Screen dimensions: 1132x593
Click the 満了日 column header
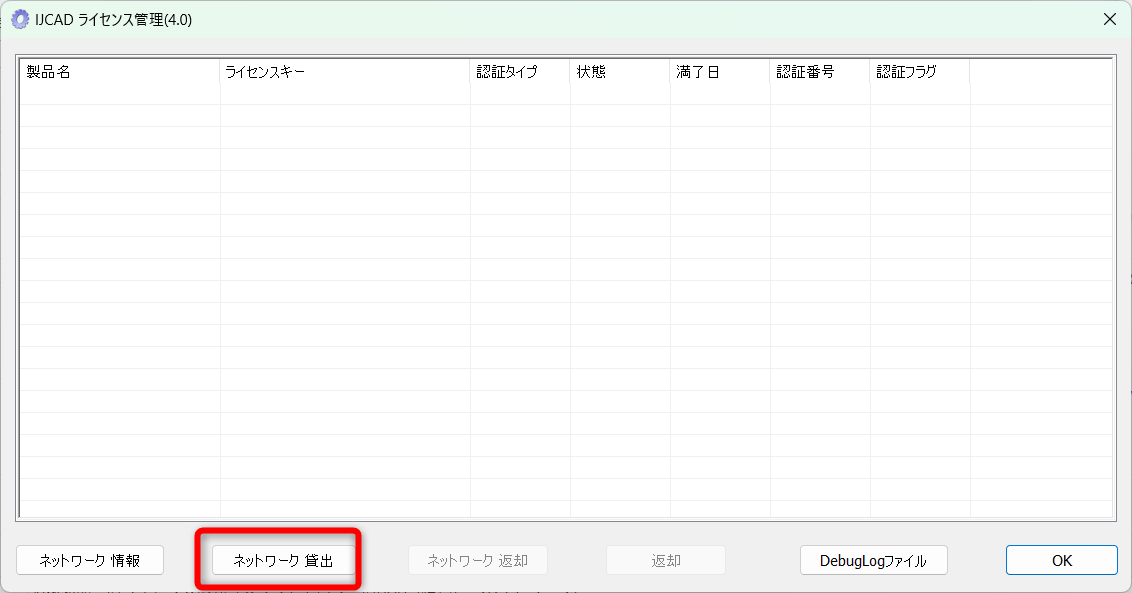(x=720, y=72)
